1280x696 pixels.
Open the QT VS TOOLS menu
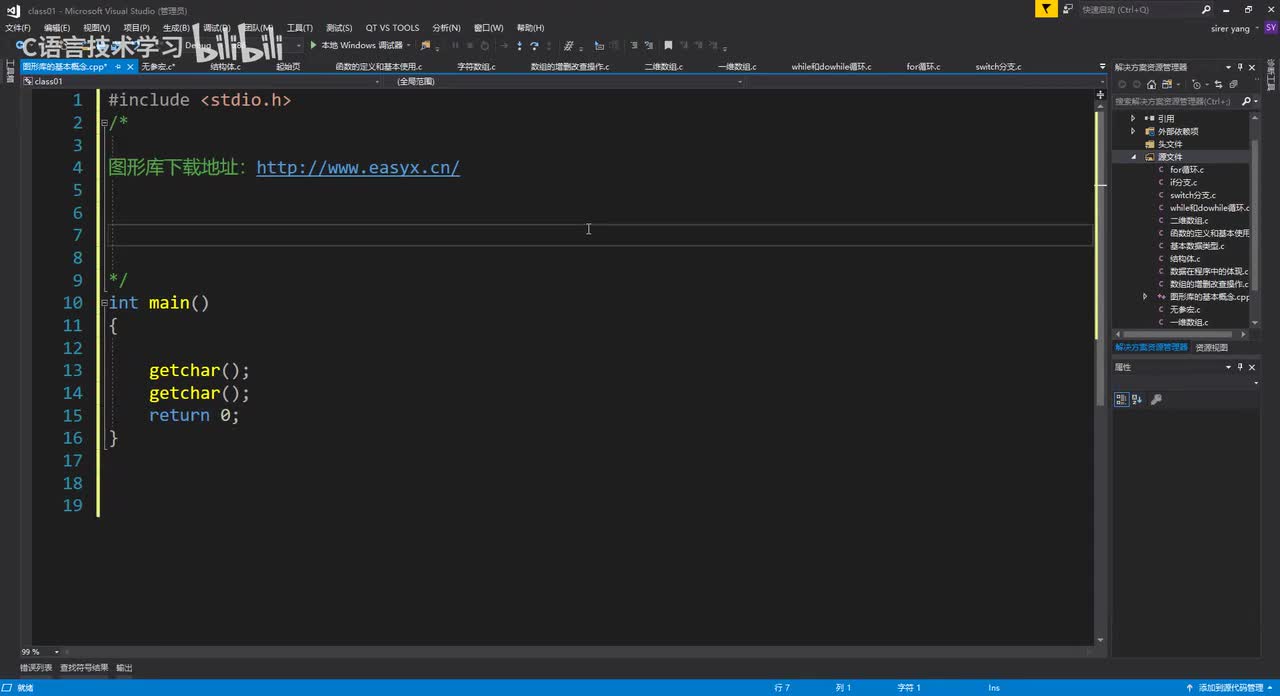393,28
